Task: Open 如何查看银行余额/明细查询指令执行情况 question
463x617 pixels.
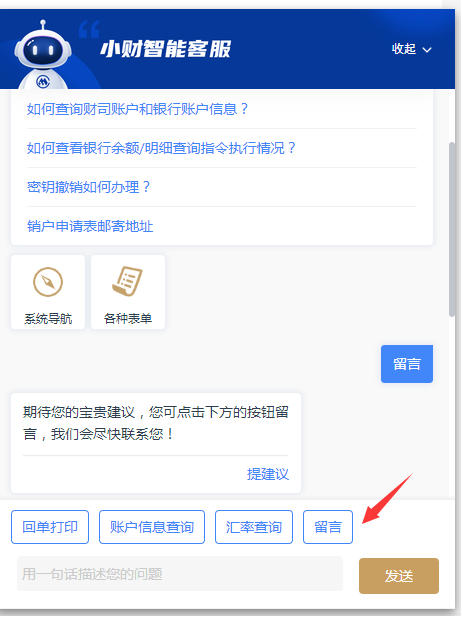Action: click(x=161, y=148)
